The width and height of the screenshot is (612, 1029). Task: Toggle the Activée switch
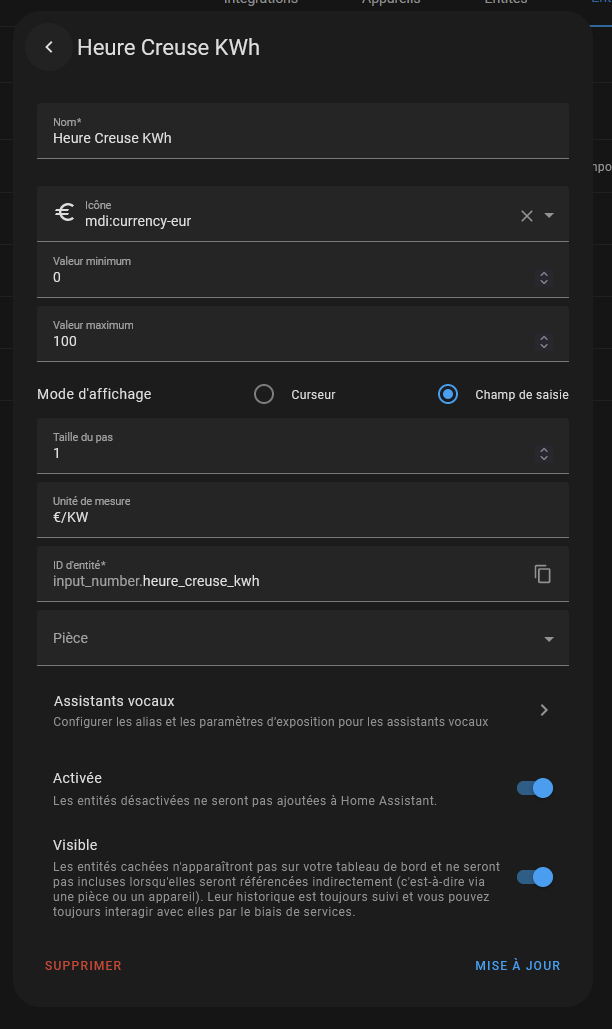pyautogui.click(x=535, y=788)
